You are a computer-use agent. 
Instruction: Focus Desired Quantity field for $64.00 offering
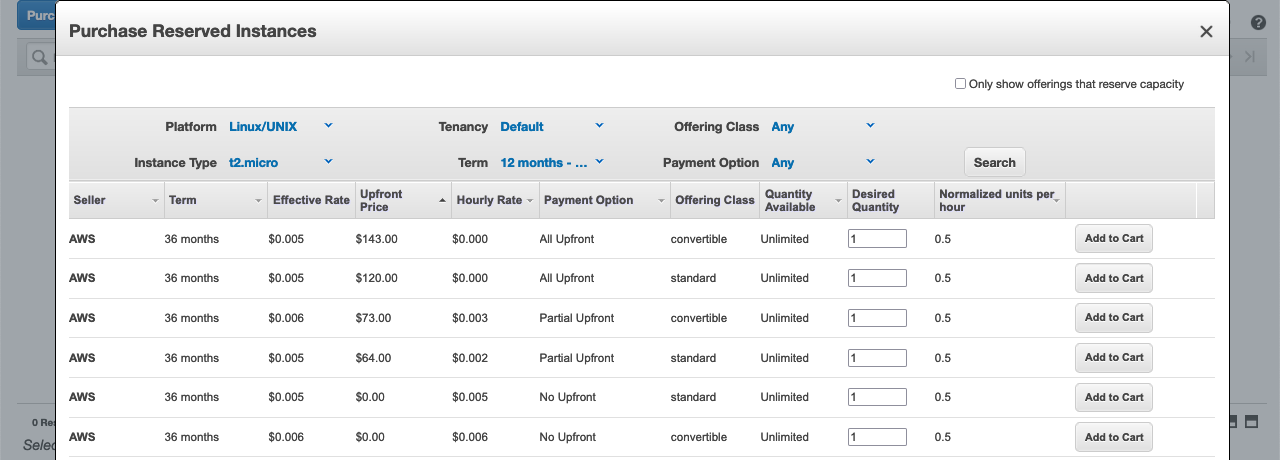click(877, 358)
